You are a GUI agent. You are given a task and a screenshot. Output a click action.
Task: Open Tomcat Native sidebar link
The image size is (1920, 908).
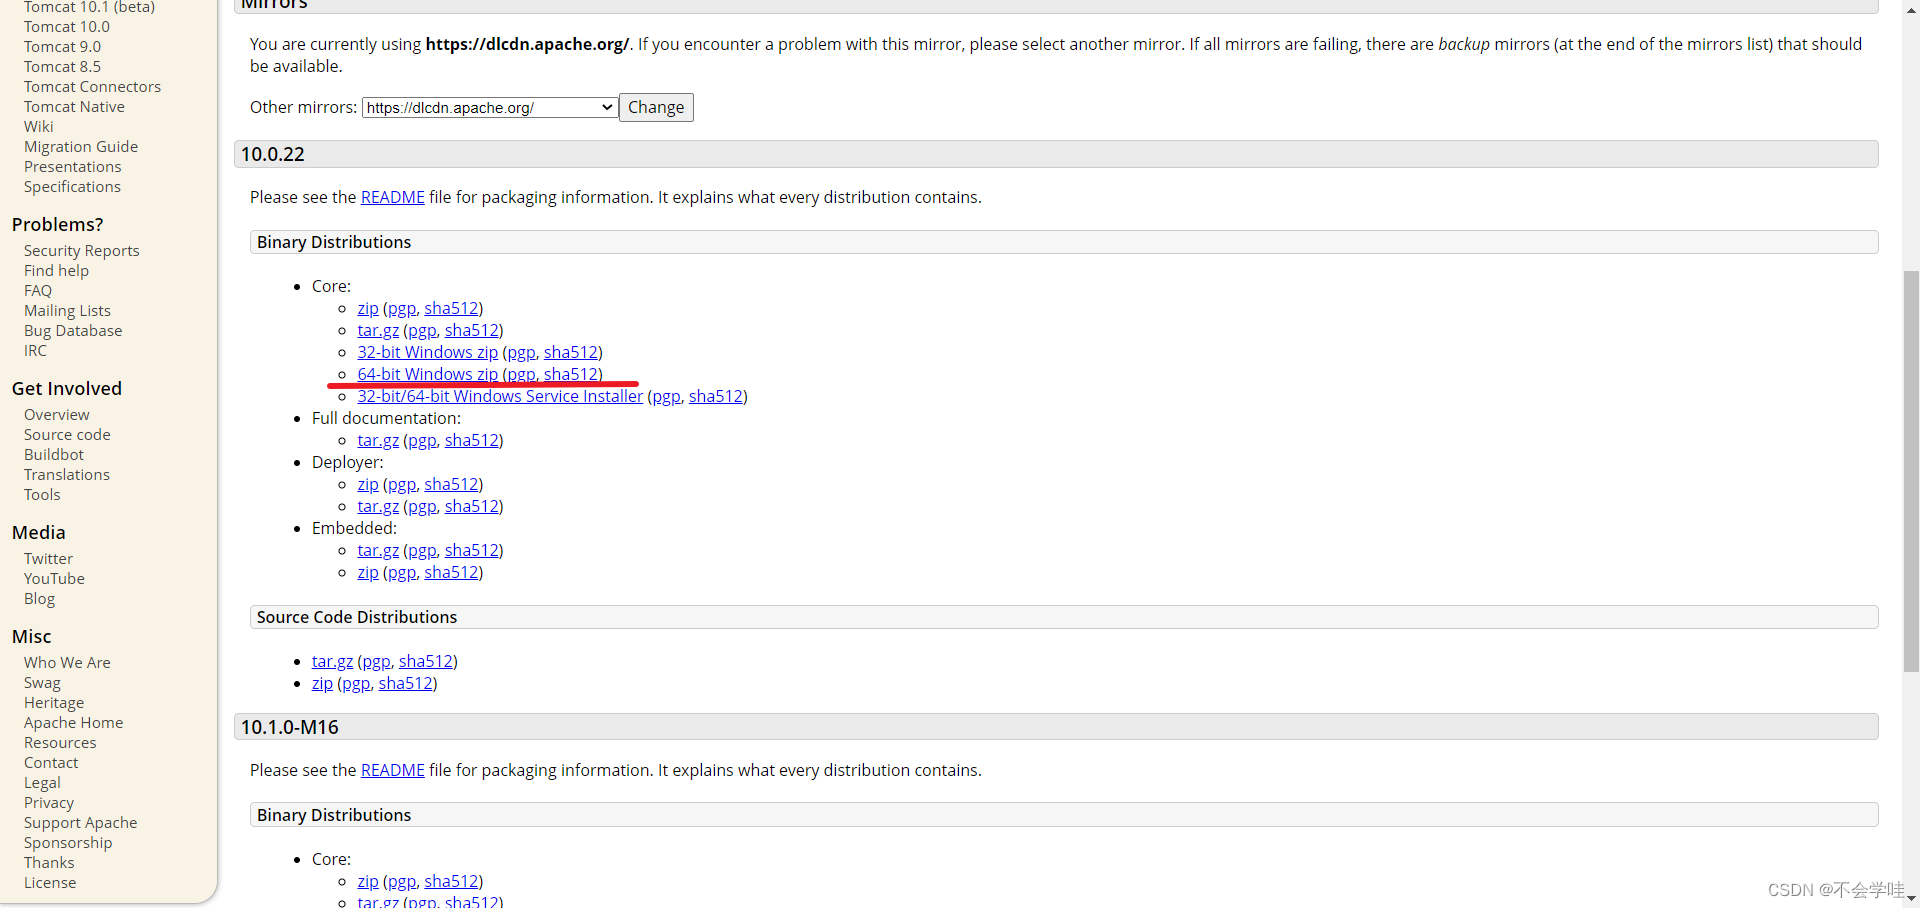(74, 107)
